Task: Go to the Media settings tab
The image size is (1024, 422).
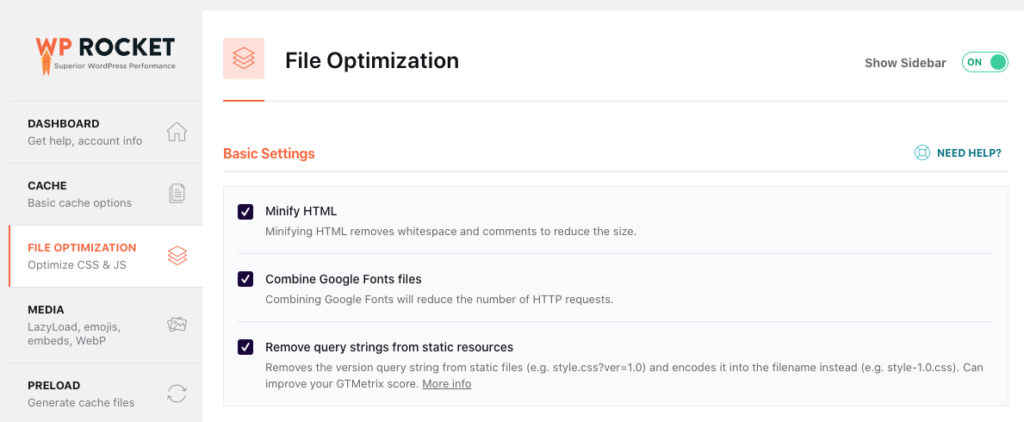Action: coord(46,310)
